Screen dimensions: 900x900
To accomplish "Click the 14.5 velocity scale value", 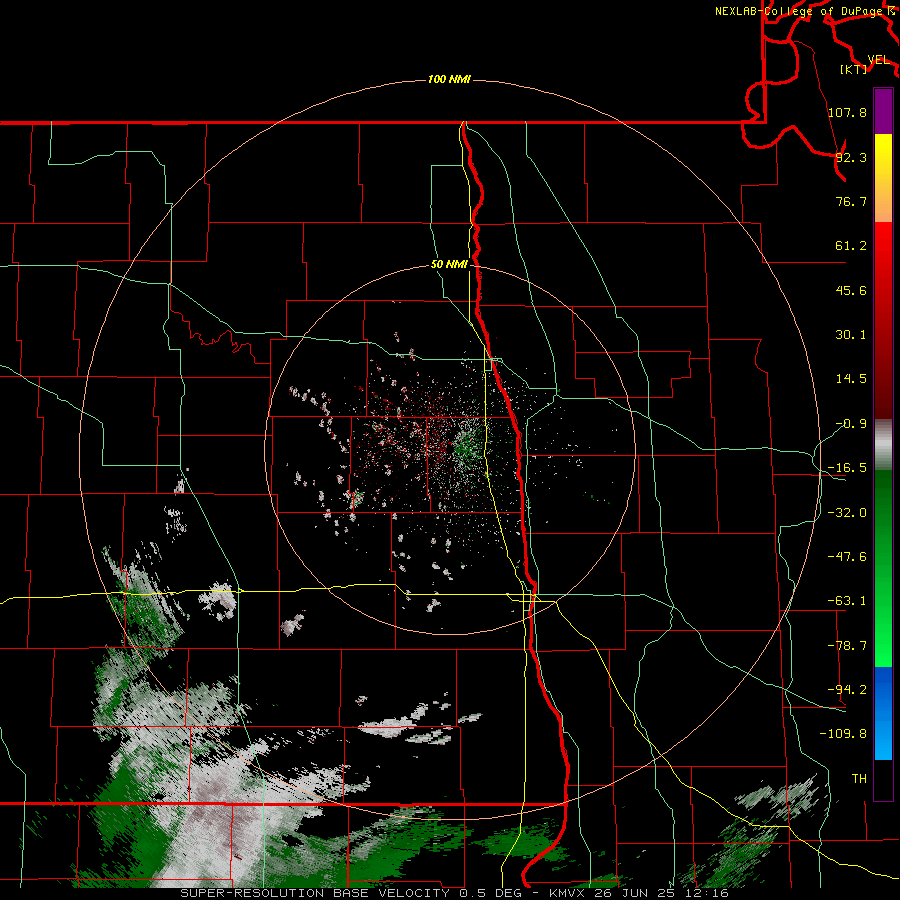I will pyautogui.click(x=851, y=379).
